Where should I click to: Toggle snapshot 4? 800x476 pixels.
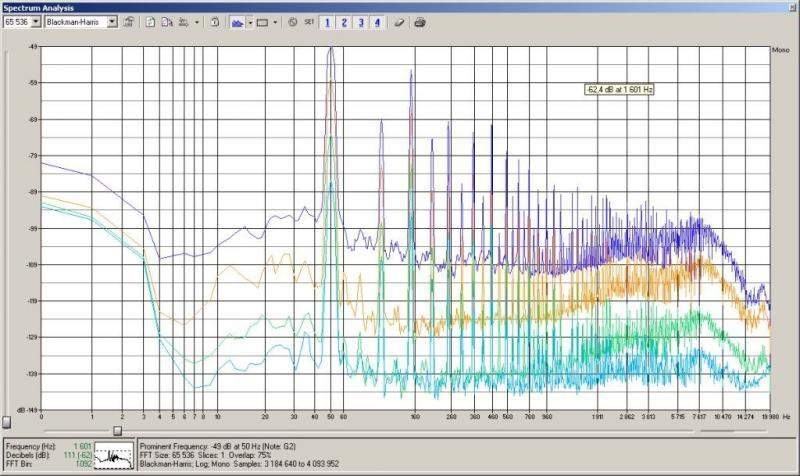click(x=378, y=22)
